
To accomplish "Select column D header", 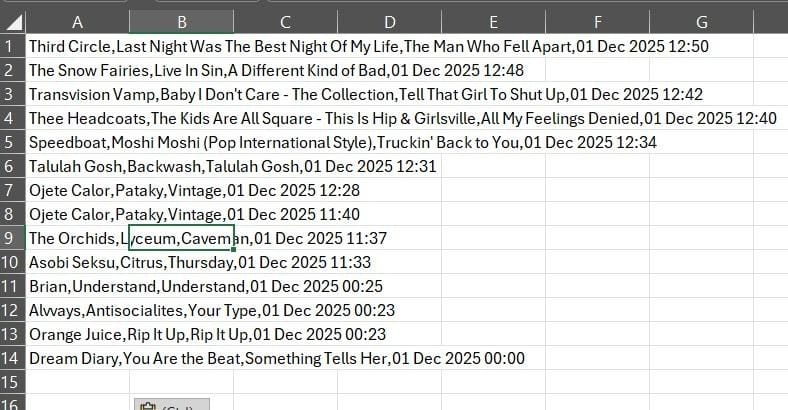I will (389, 21).
